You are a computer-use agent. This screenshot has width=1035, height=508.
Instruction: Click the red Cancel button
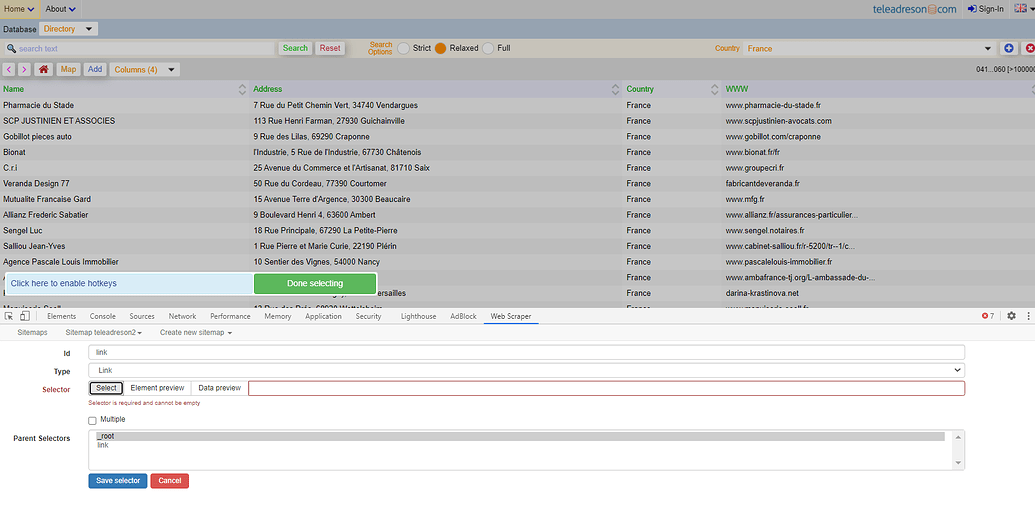(170, 480)
